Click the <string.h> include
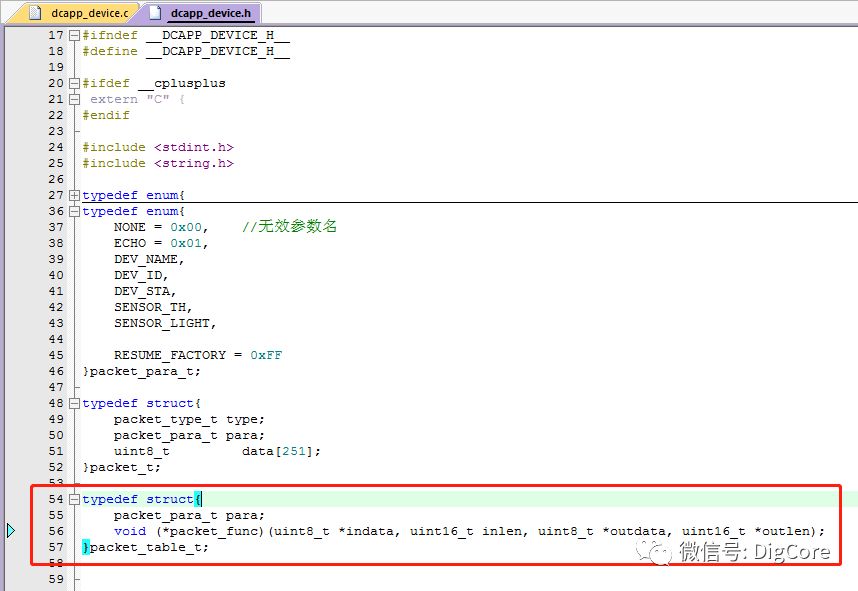 (194, 164)
